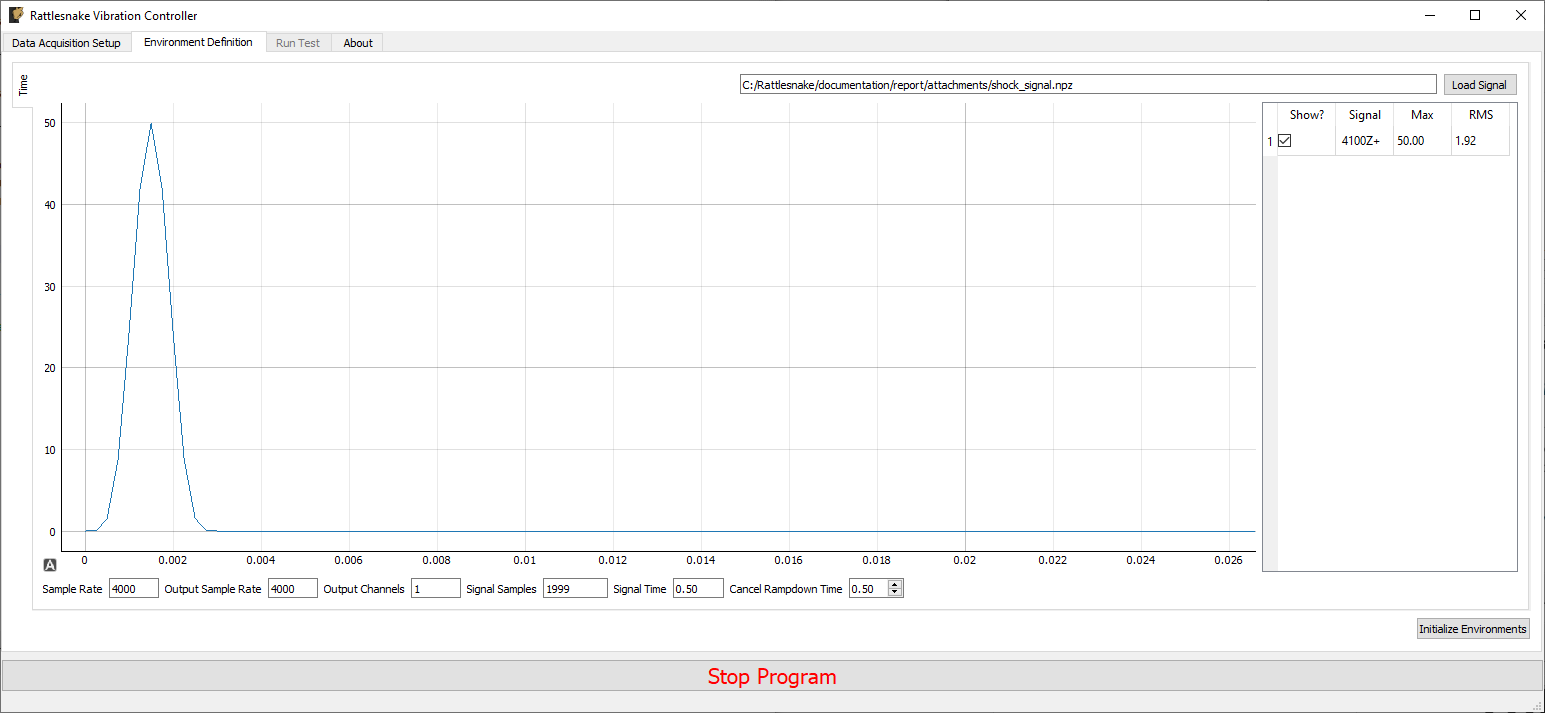This screenshot has width=1545, height=713.
Task: Click the RMS value 1.92 in the table
Action: pyautogui.click(x=1464, y=140)
